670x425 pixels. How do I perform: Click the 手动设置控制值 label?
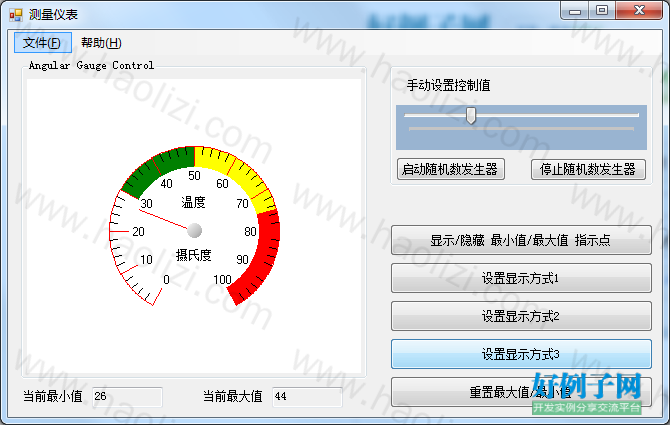point(448,85)
